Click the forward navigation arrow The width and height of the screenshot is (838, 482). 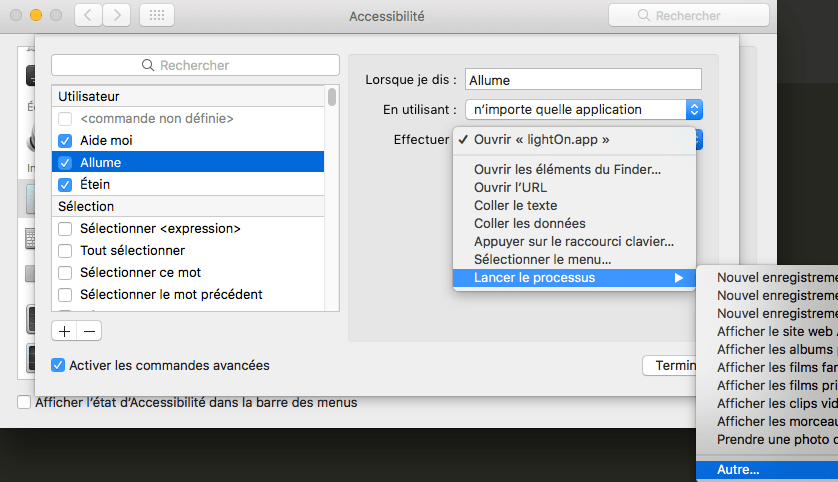click(117, 15)
